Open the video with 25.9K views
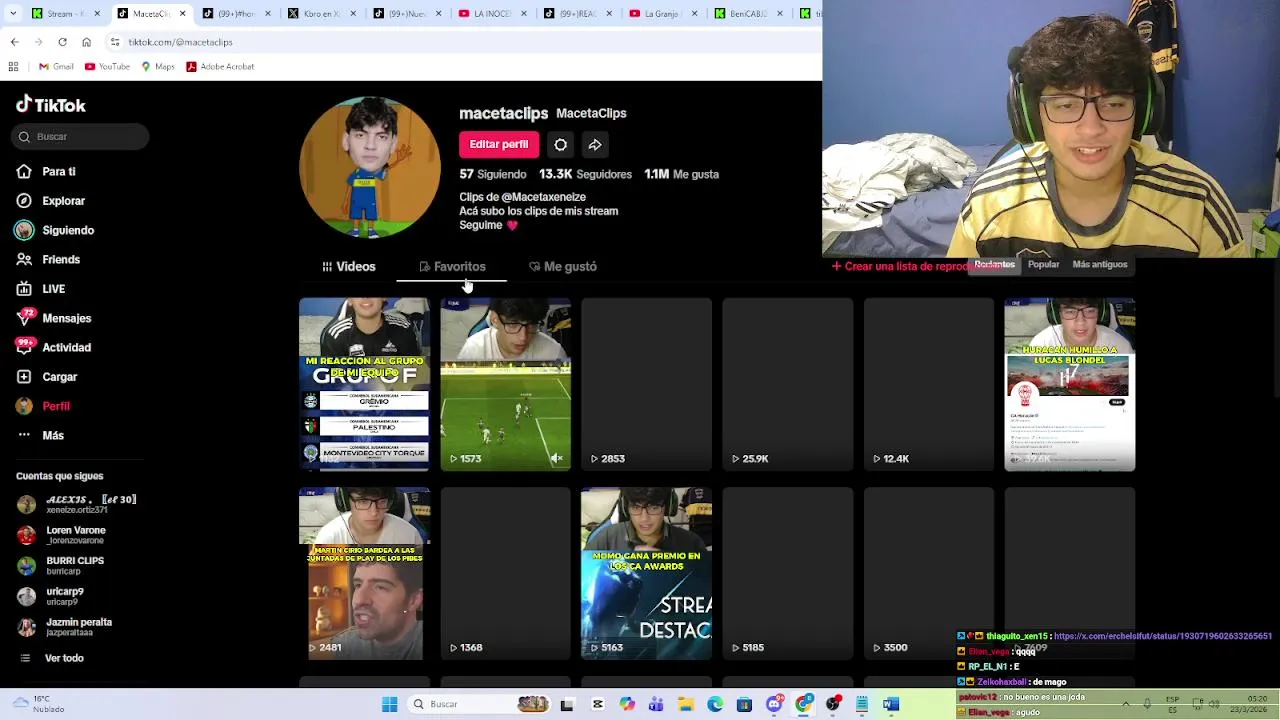The height and width of the screenshot is (720, 1280). tap(787, 384)
